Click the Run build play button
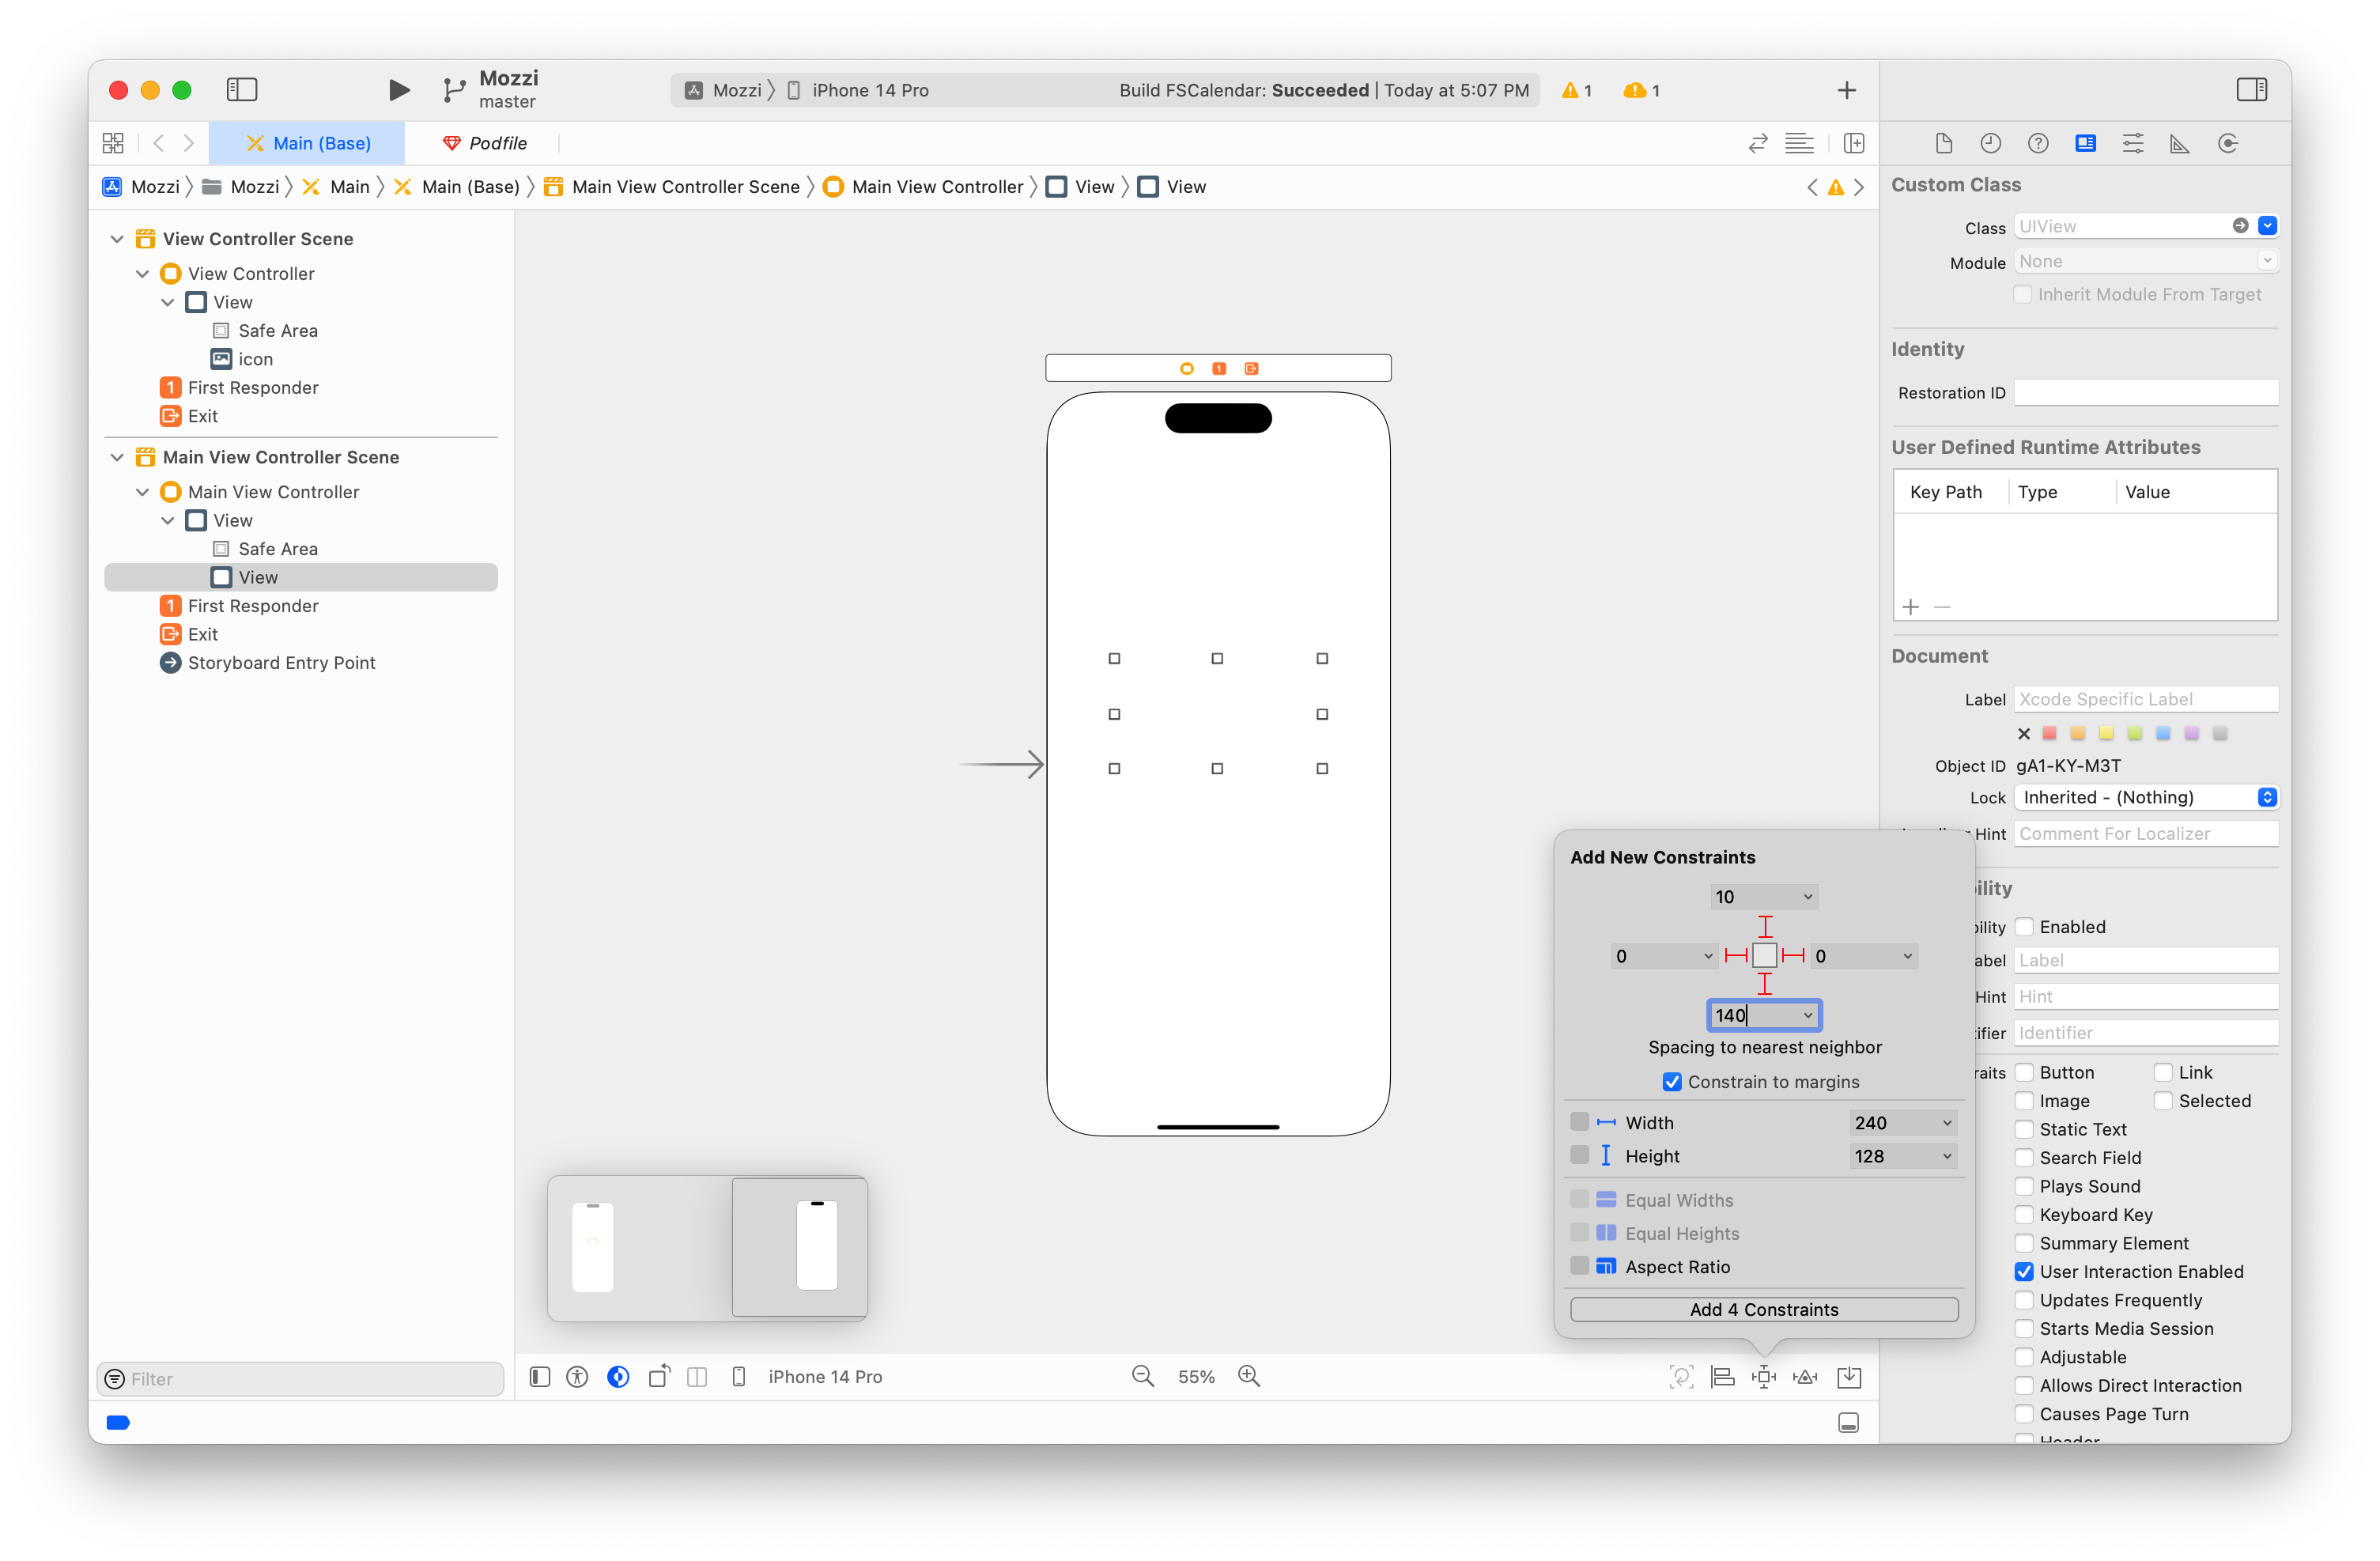This screenshot has height=1561, width=2380. pyautogui.click(x=398, y=90)
